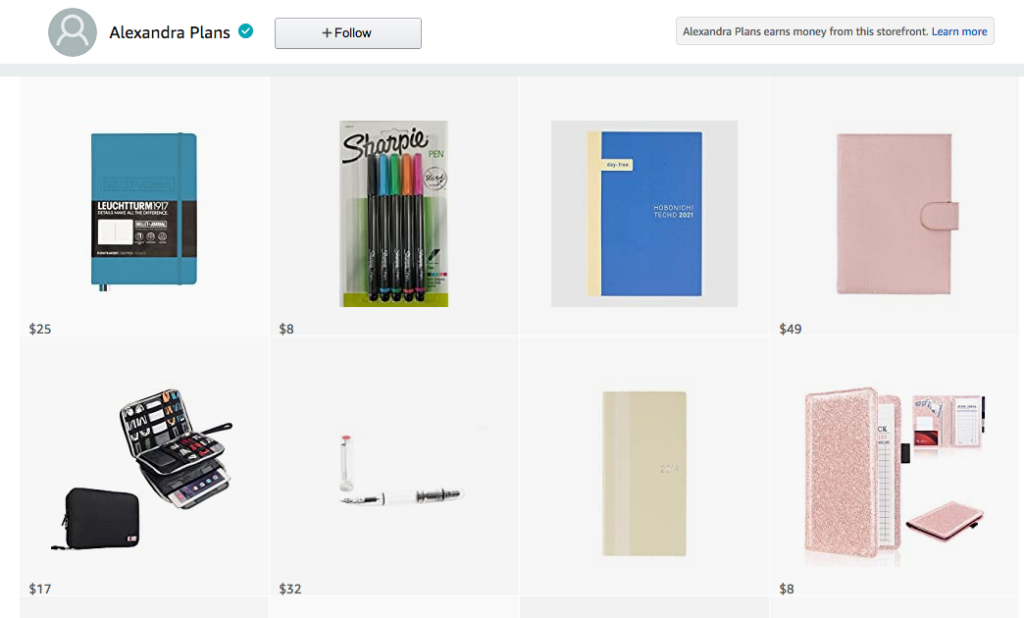Follow Alexandra Plans storefront
This screenshot has width=1024, height=618.
pos(348,33)
